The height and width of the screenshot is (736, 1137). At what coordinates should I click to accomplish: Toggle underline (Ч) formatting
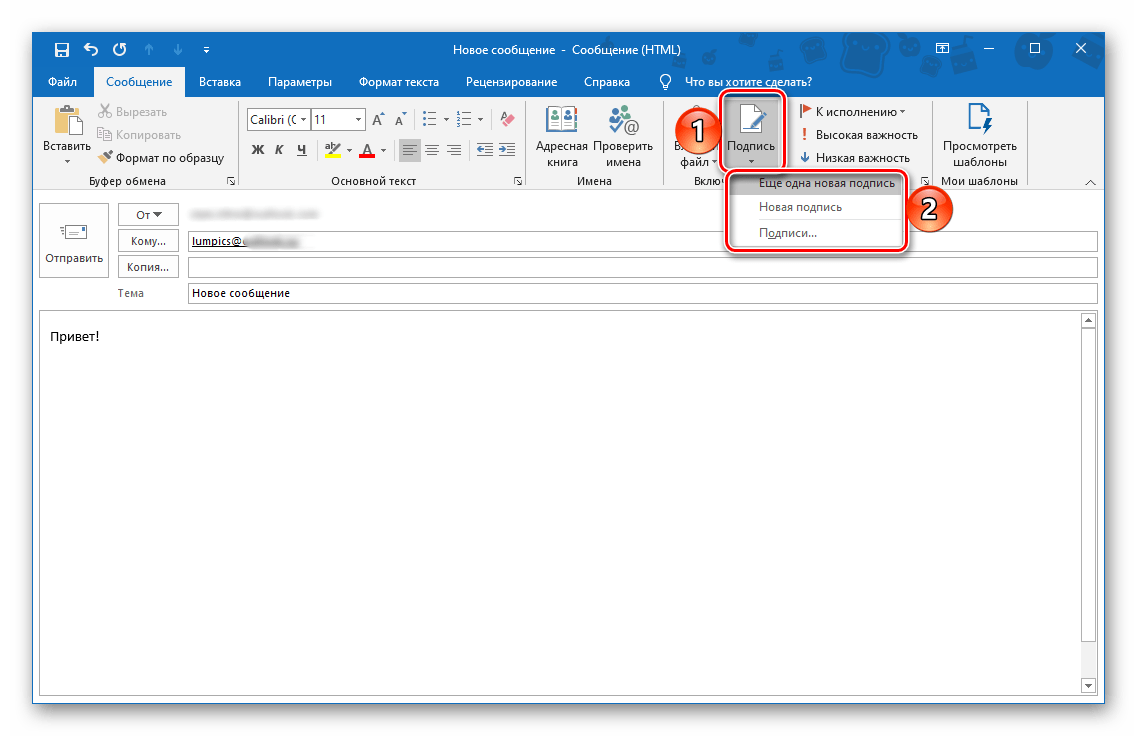coord(302,150)
